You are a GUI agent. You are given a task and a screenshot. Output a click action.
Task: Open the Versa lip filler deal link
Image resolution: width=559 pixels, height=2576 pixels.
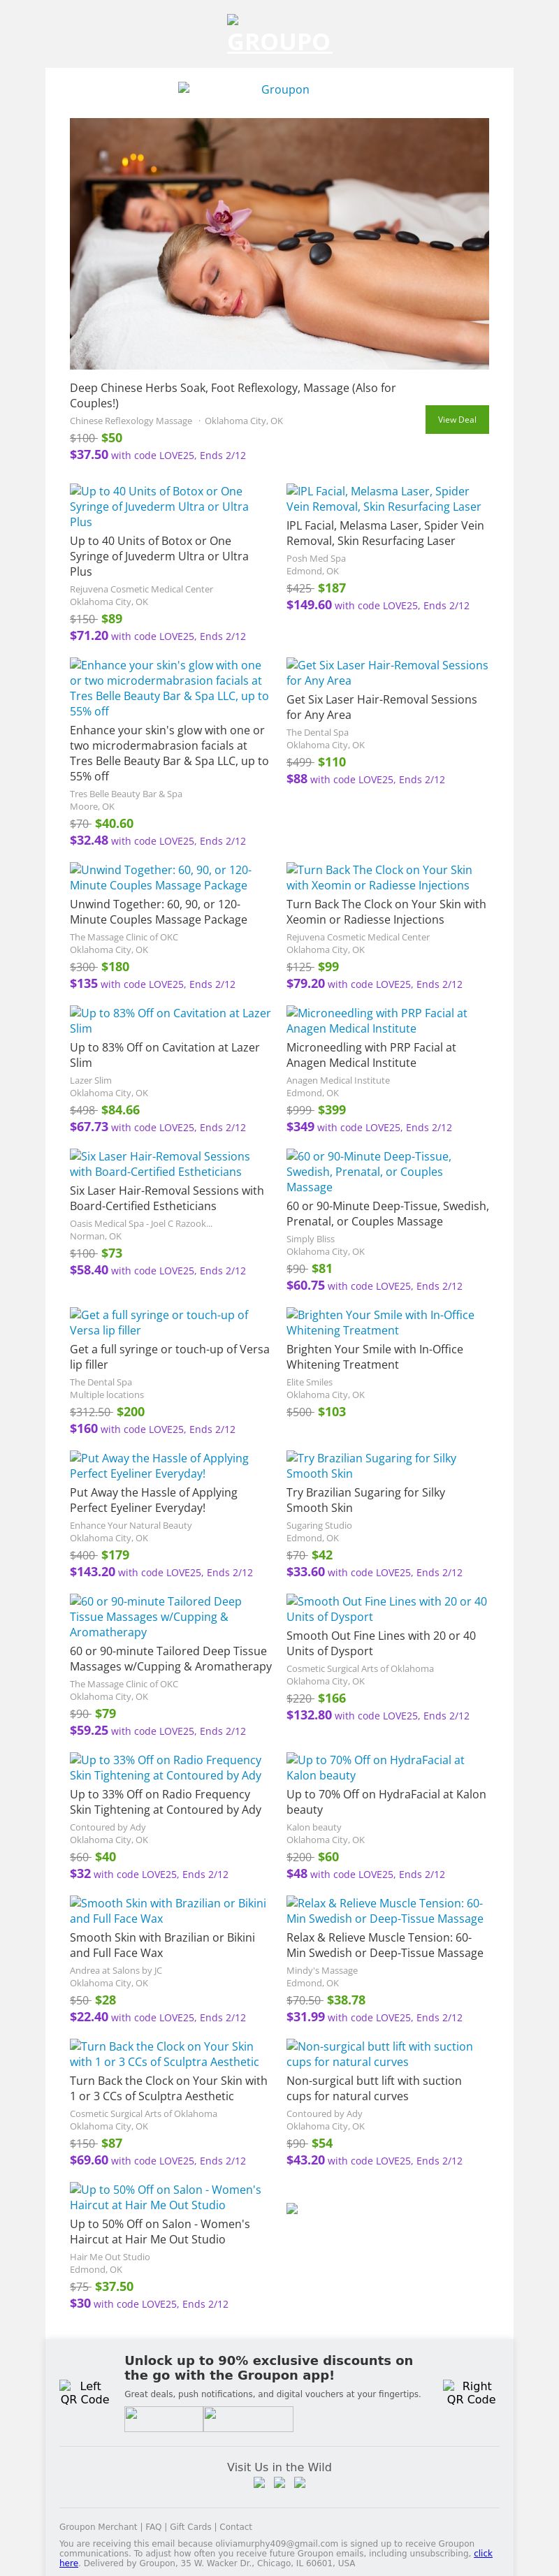point(159,1322)
